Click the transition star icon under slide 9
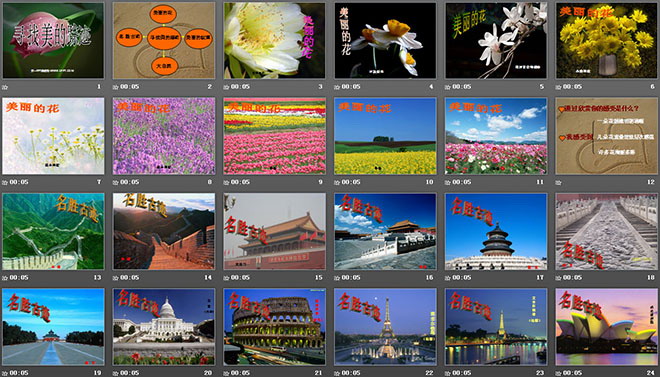 coord(226,183)
